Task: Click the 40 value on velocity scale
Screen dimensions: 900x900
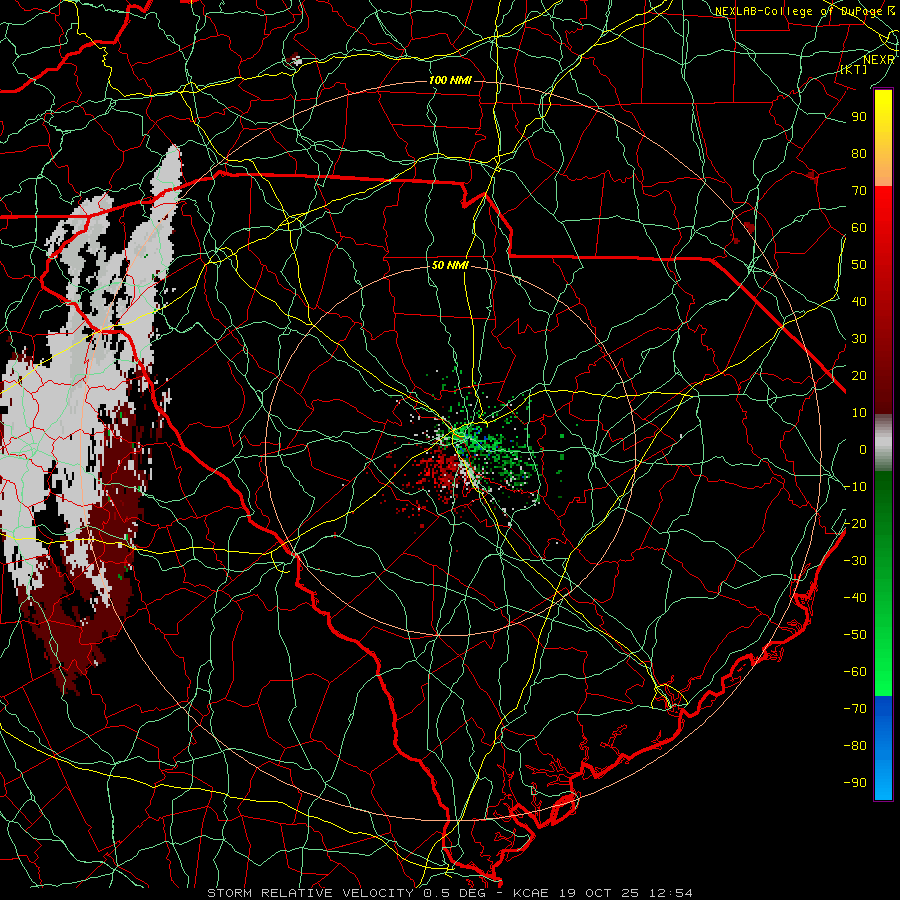Action: pyautogui.click(x=859, y=302)
